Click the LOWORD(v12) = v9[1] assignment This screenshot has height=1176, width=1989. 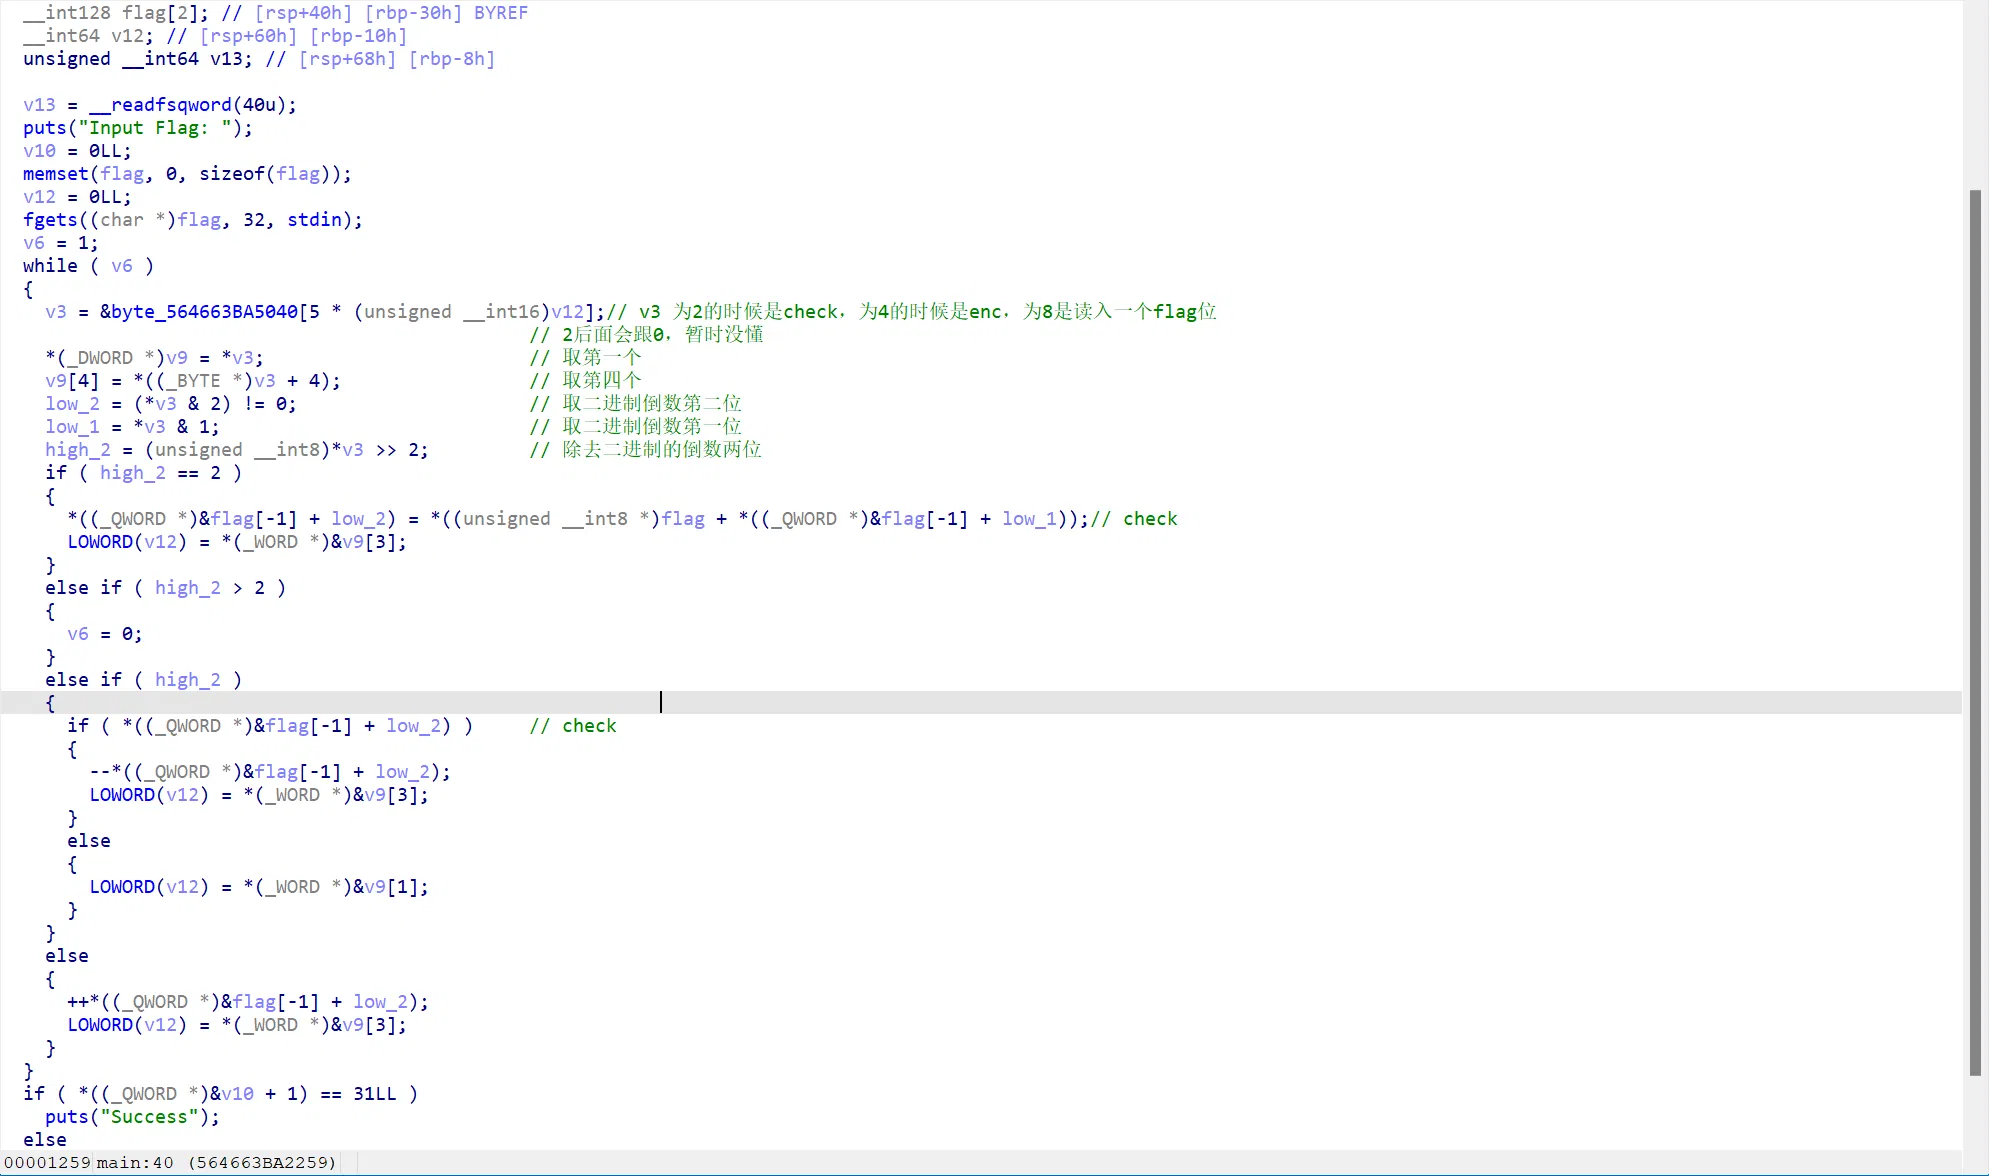[259, 887]
